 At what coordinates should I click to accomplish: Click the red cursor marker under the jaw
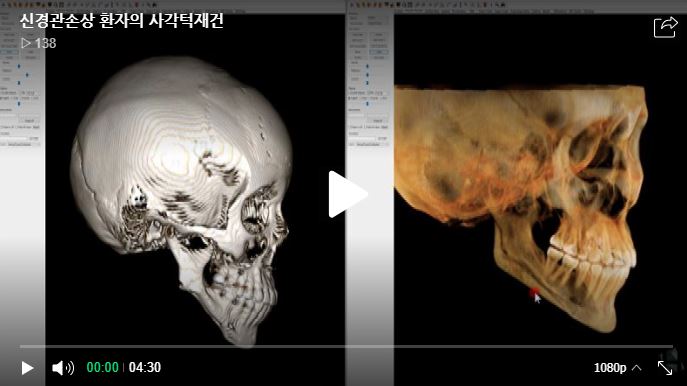pyautogui.click(x=534, y=293)
